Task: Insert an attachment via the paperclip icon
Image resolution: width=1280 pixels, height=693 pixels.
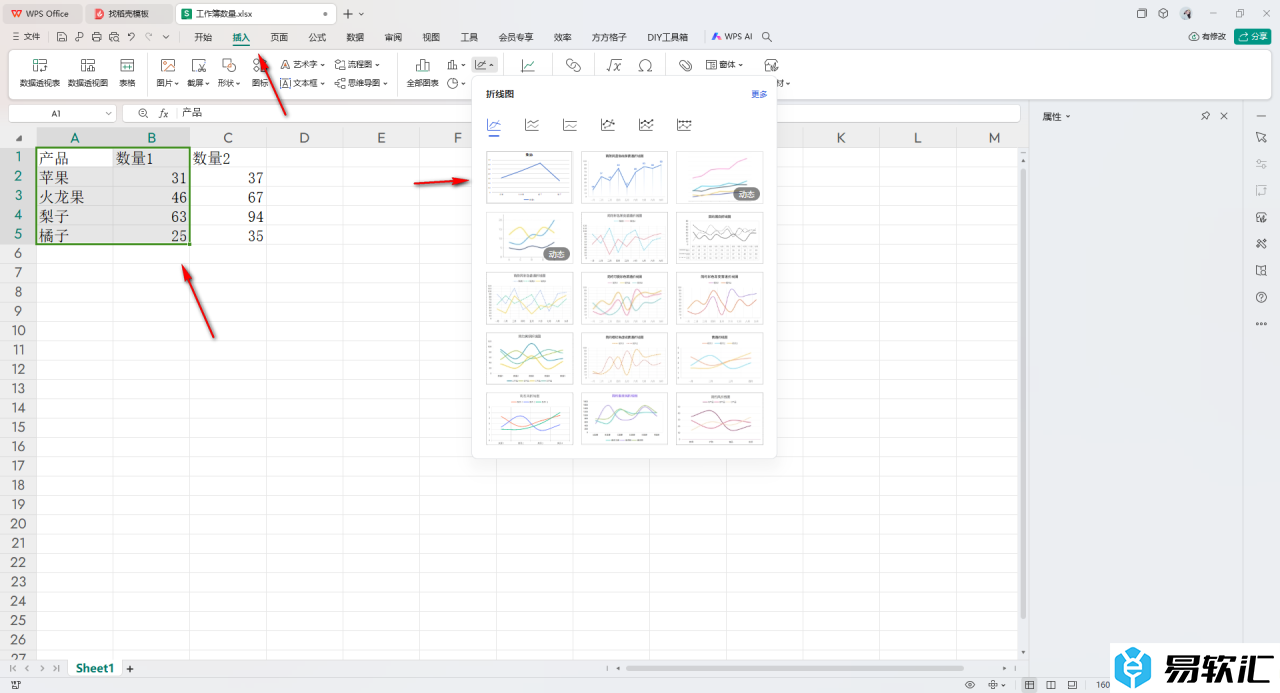Action: click(x=685, y=65)
